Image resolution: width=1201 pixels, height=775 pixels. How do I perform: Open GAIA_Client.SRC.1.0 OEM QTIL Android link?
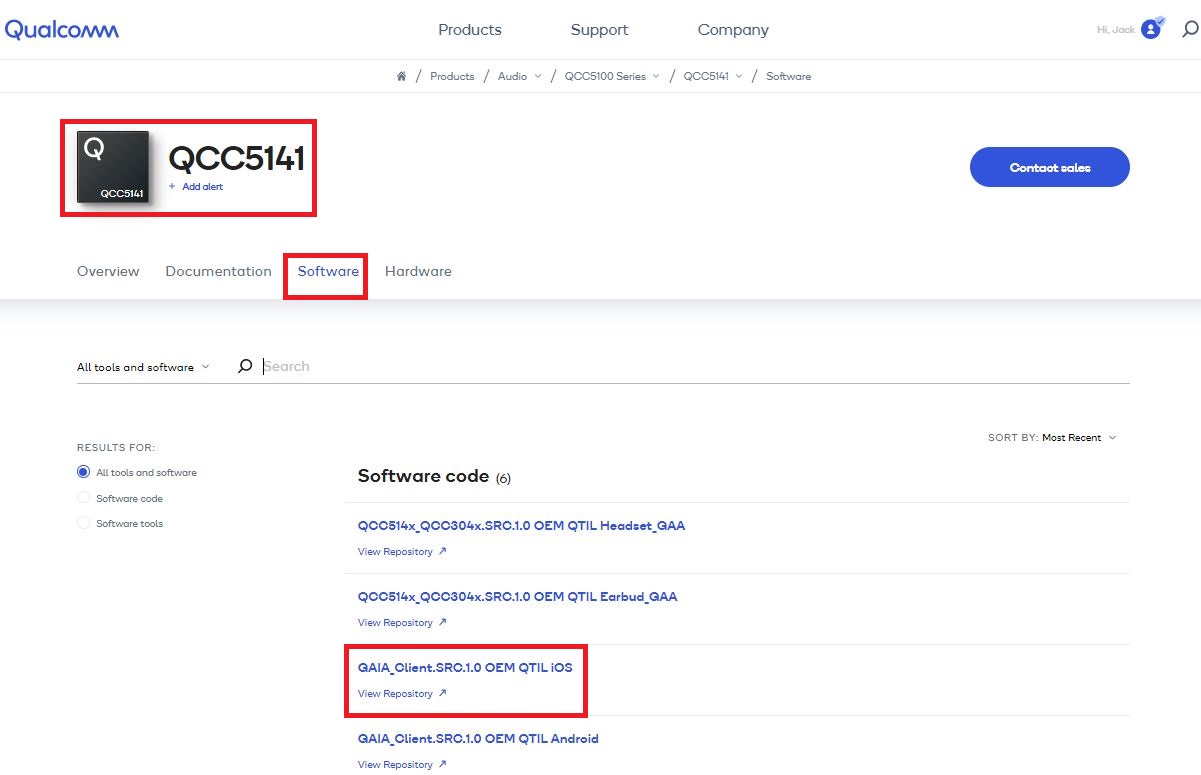[478, 738]
